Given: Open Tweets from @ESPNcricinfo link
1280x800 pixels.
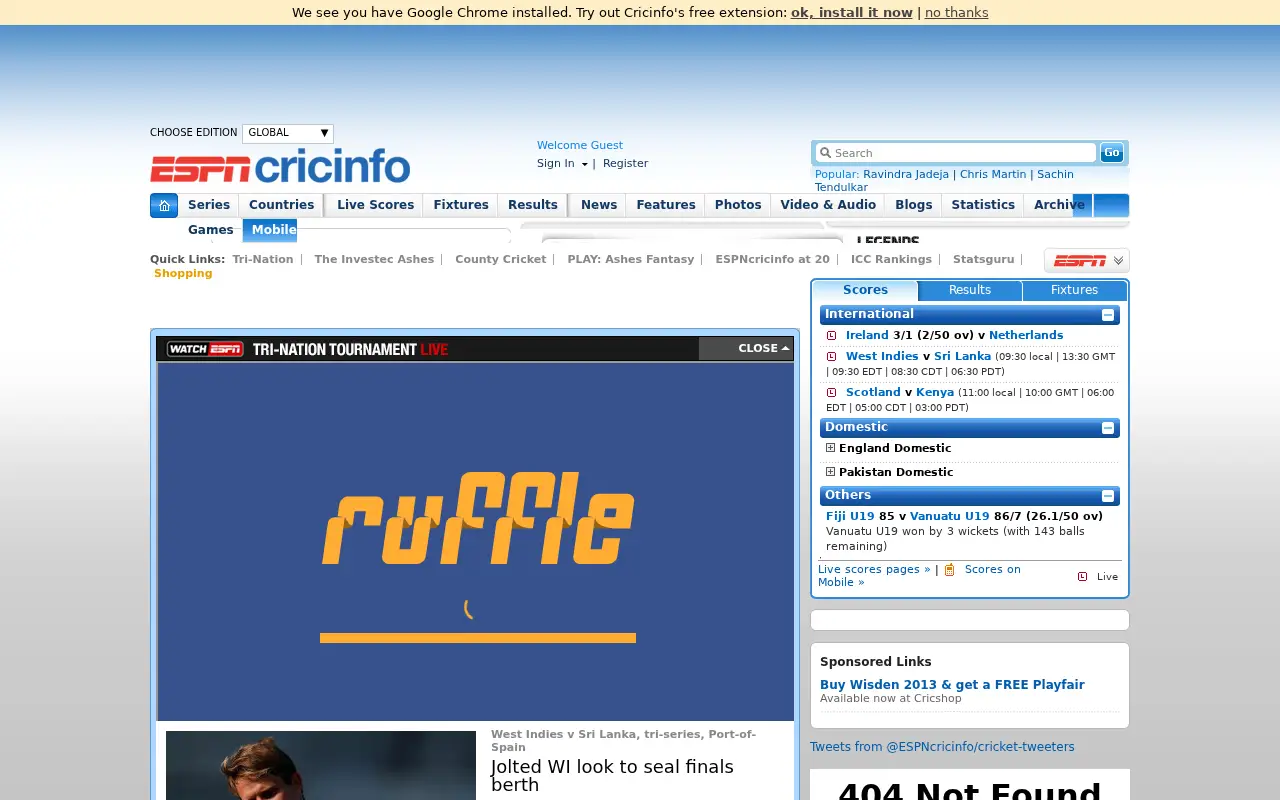Looking at the screenshot, I should click(x=942, y=747).
